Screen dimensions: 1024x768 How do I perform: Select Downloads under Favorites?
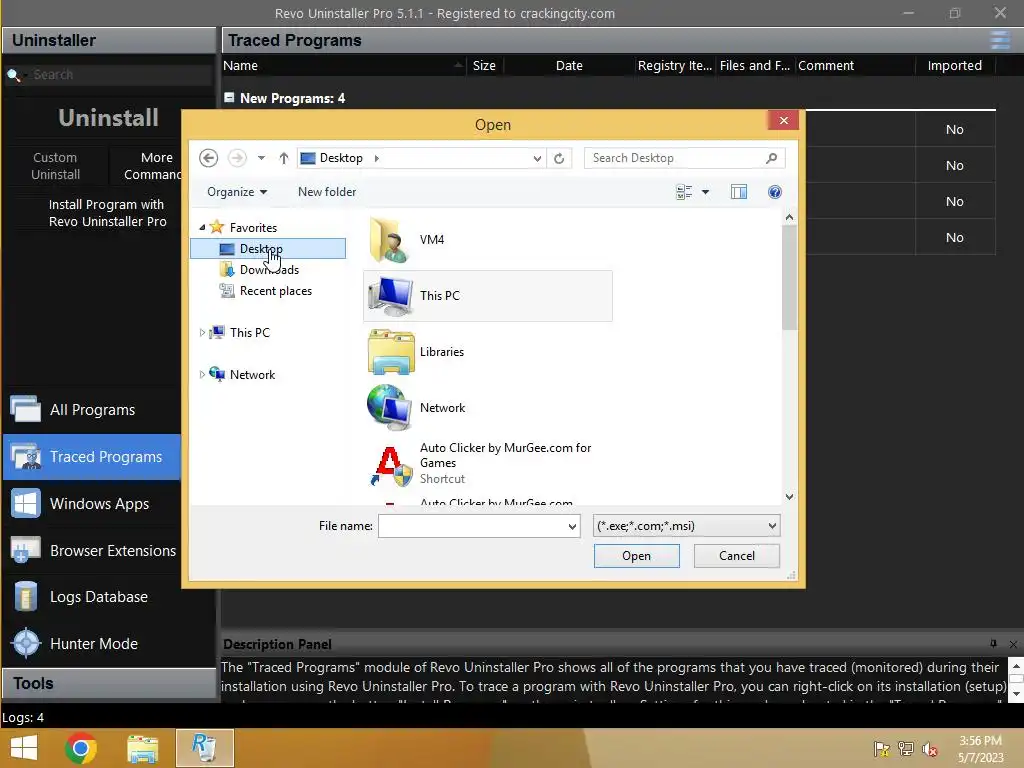coord(268,270)
